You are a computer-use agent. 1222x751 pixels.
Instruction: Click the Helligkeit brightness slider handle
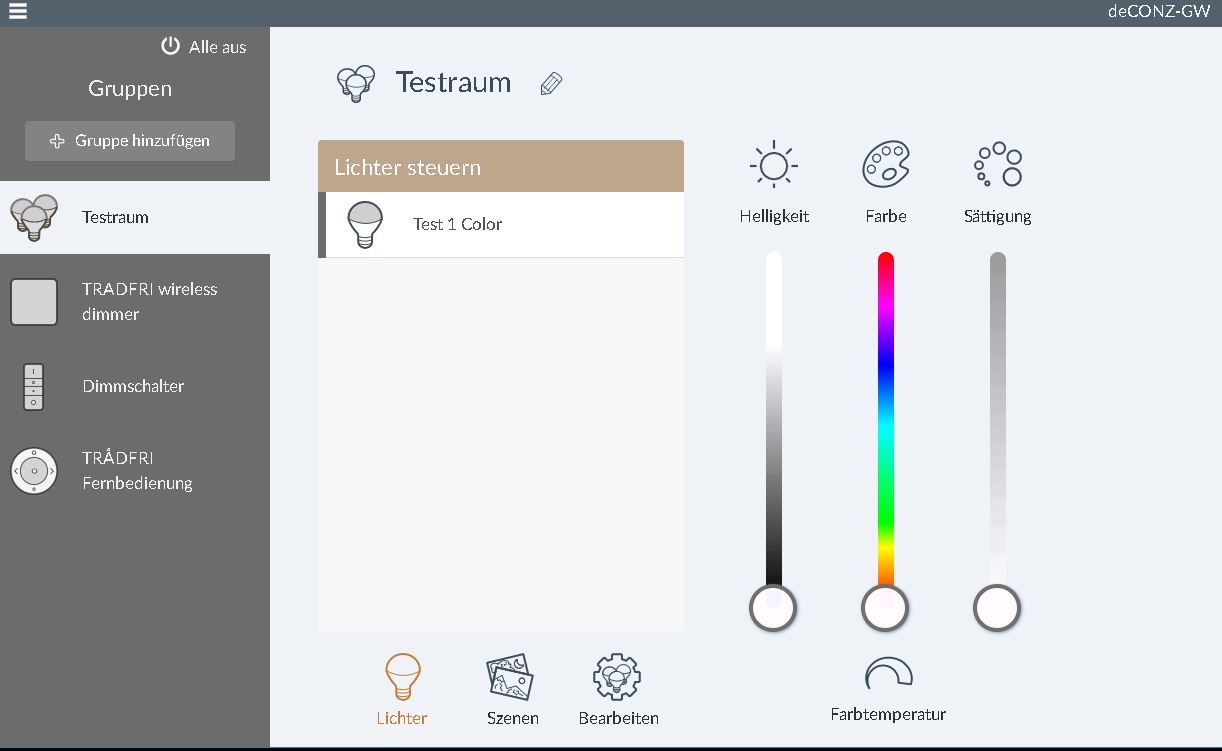click(773, 607)
